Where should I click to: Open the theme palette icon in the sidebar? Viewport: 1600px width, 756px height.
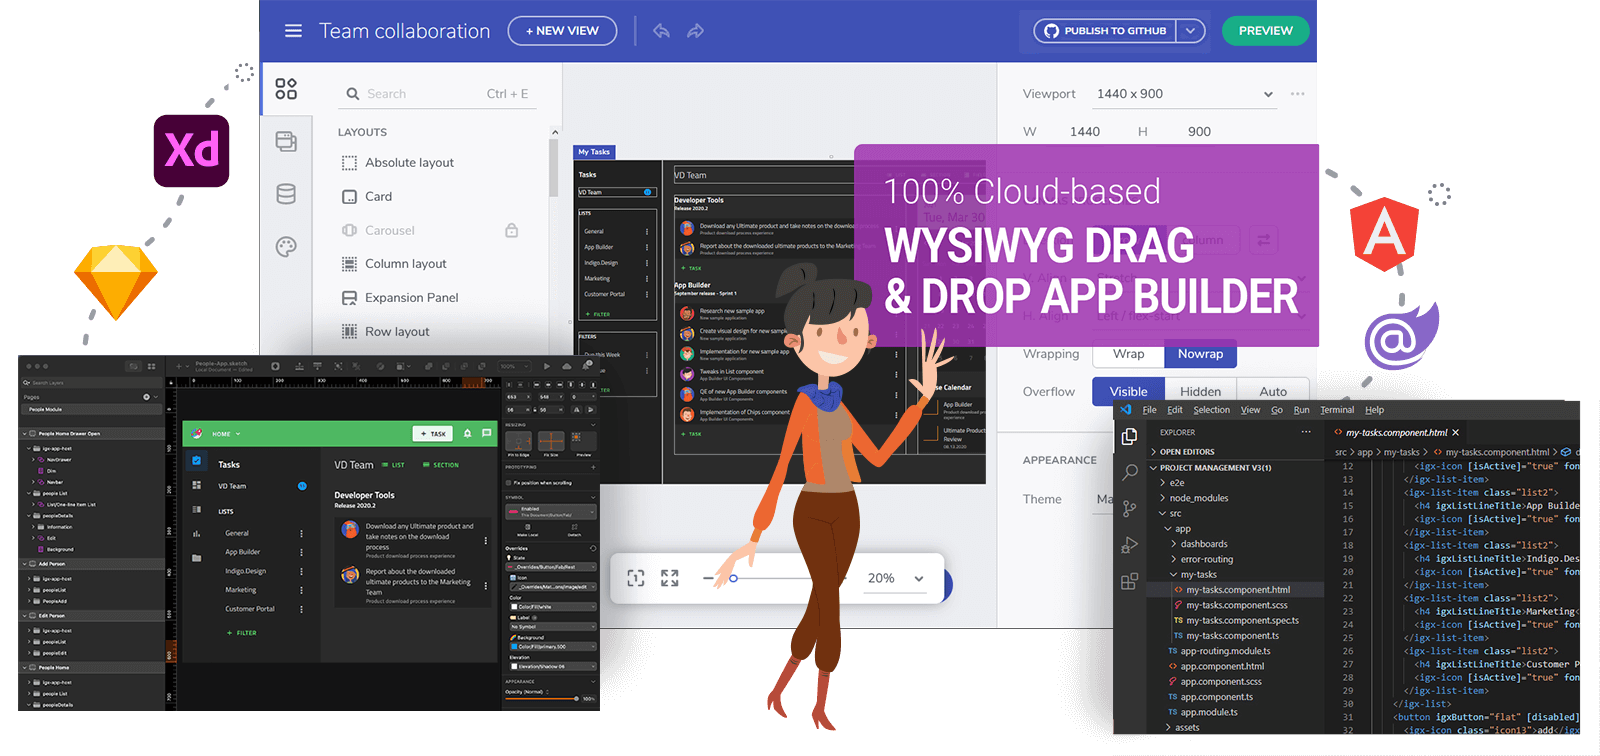(286, 247)
